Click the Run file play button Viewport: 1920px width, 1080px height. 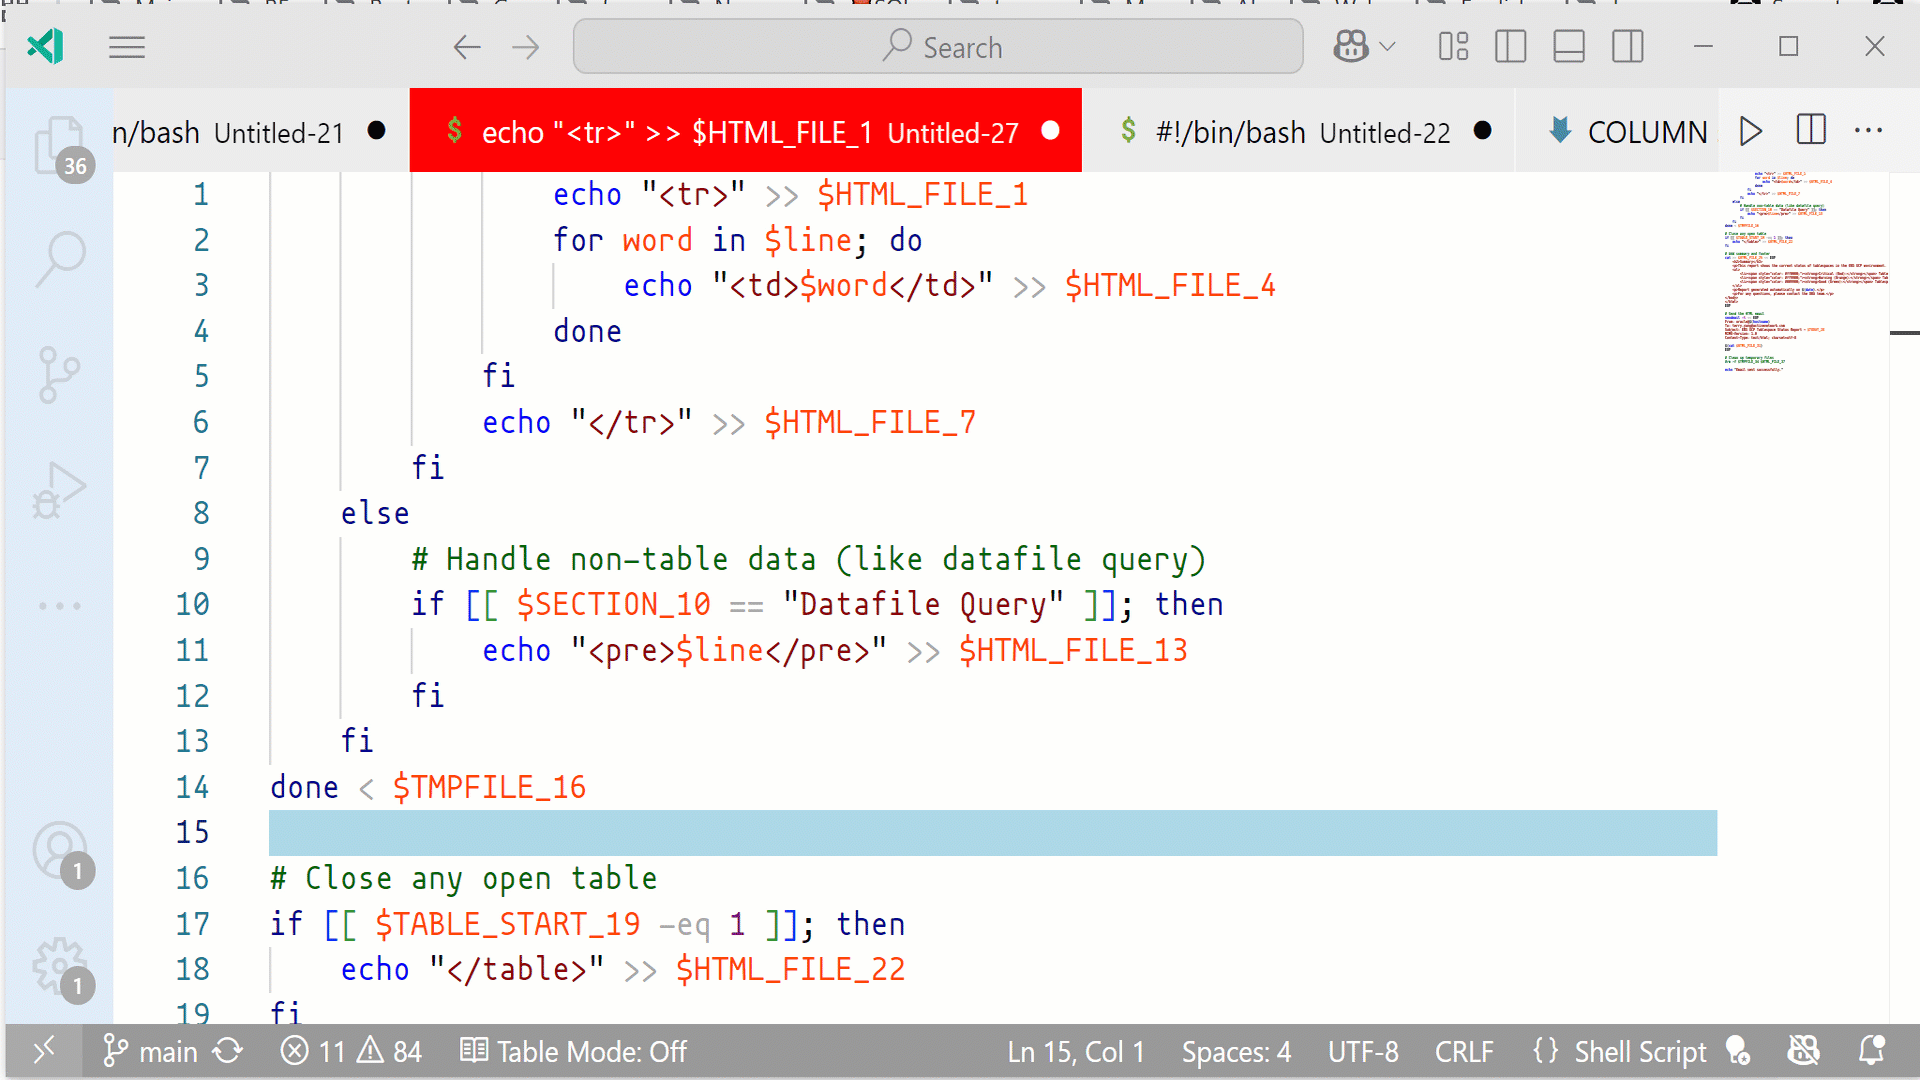[1750, 131]
